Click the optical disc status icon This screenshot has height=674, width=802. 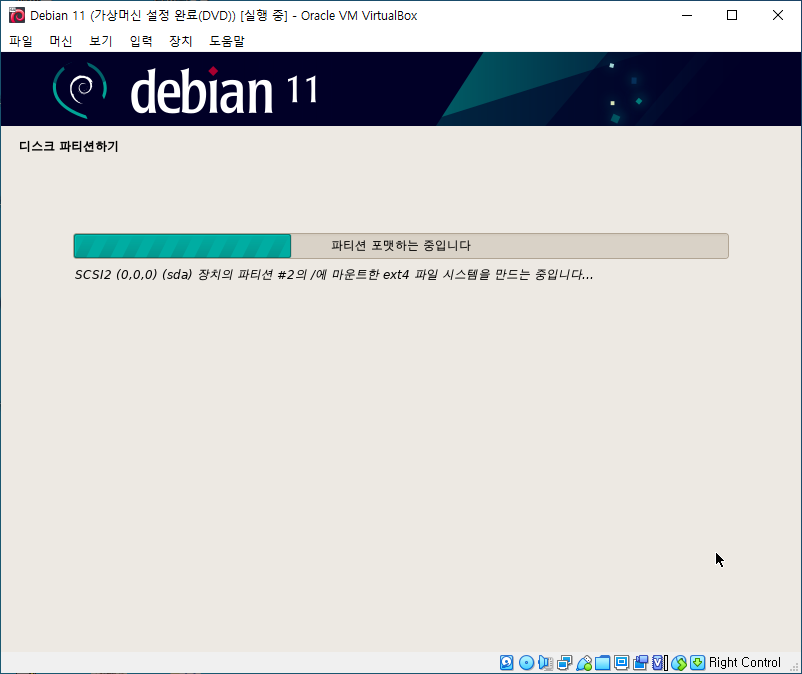(x=526, y=663)
